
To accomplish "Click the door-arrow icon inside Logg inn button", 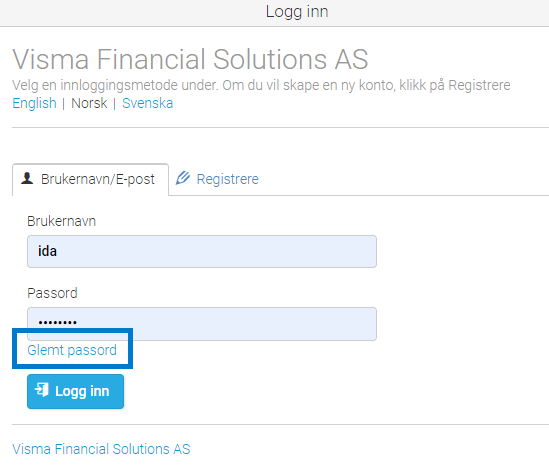I will click(42, 390).
